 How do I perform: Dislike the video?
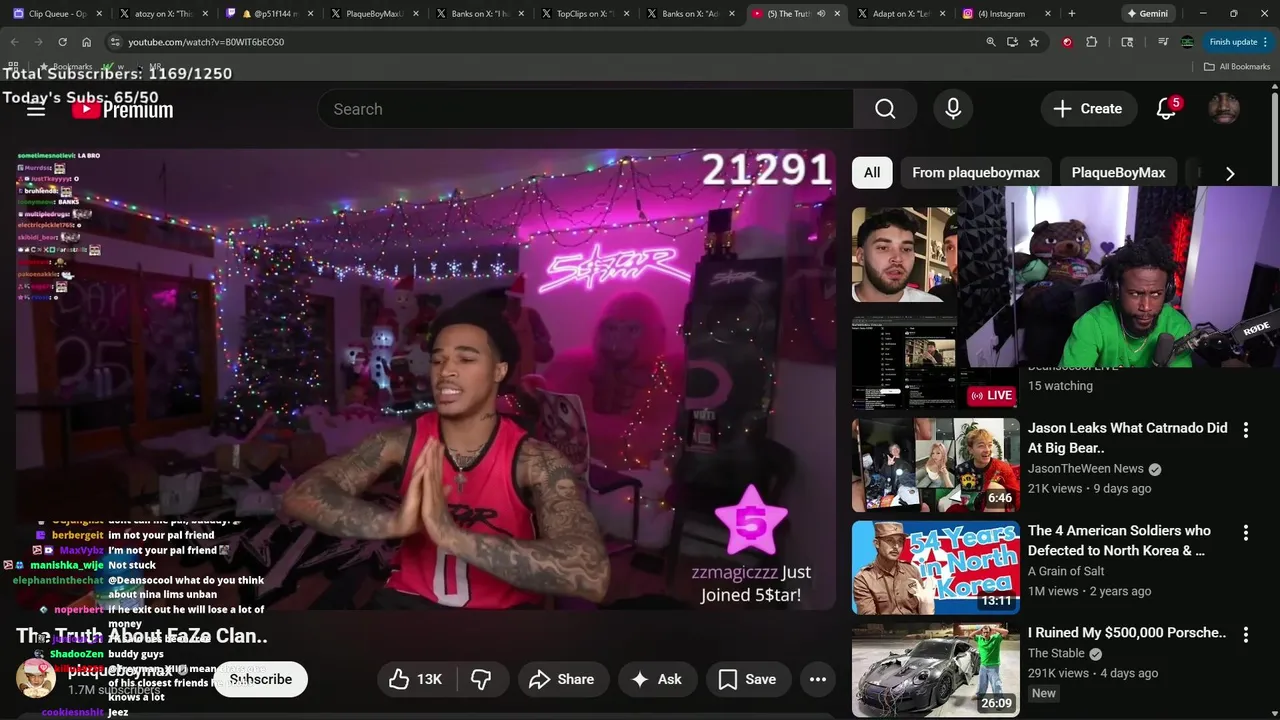481,679
